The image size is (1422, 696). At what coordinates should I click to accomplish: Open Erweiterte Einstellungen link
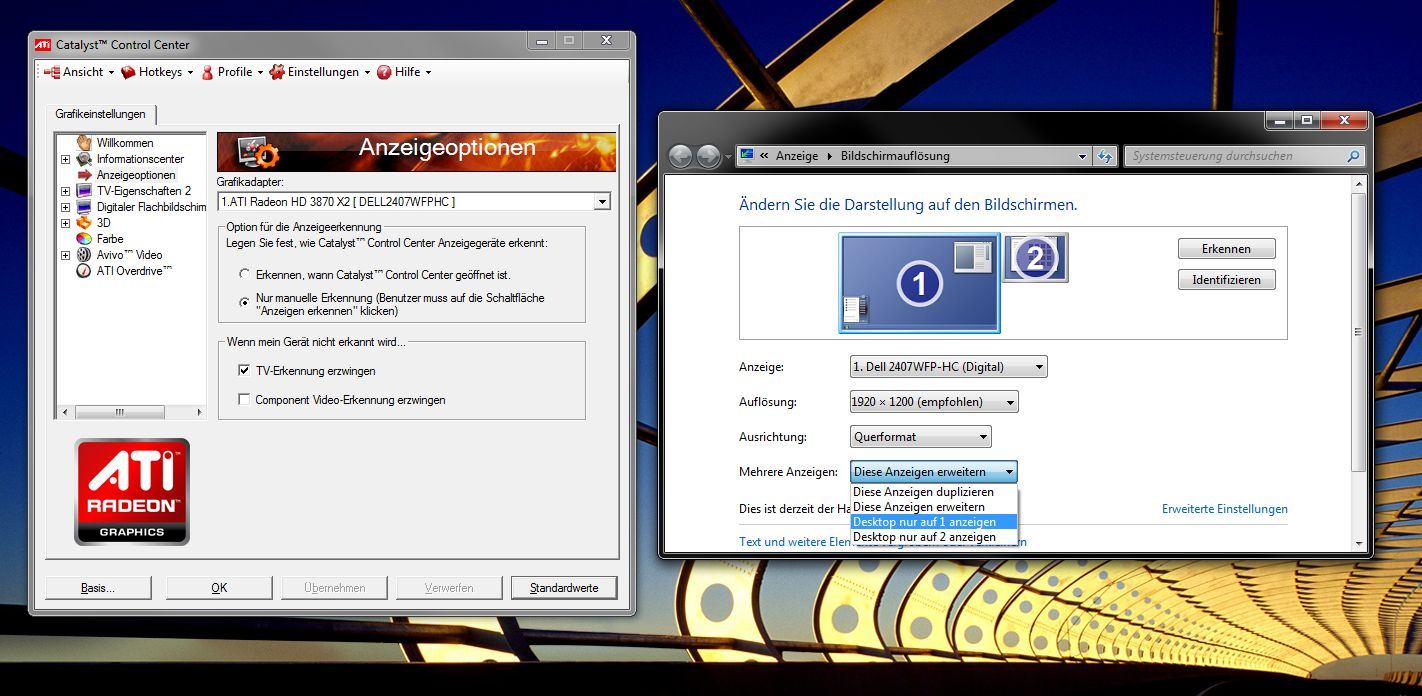point(1225,509)
